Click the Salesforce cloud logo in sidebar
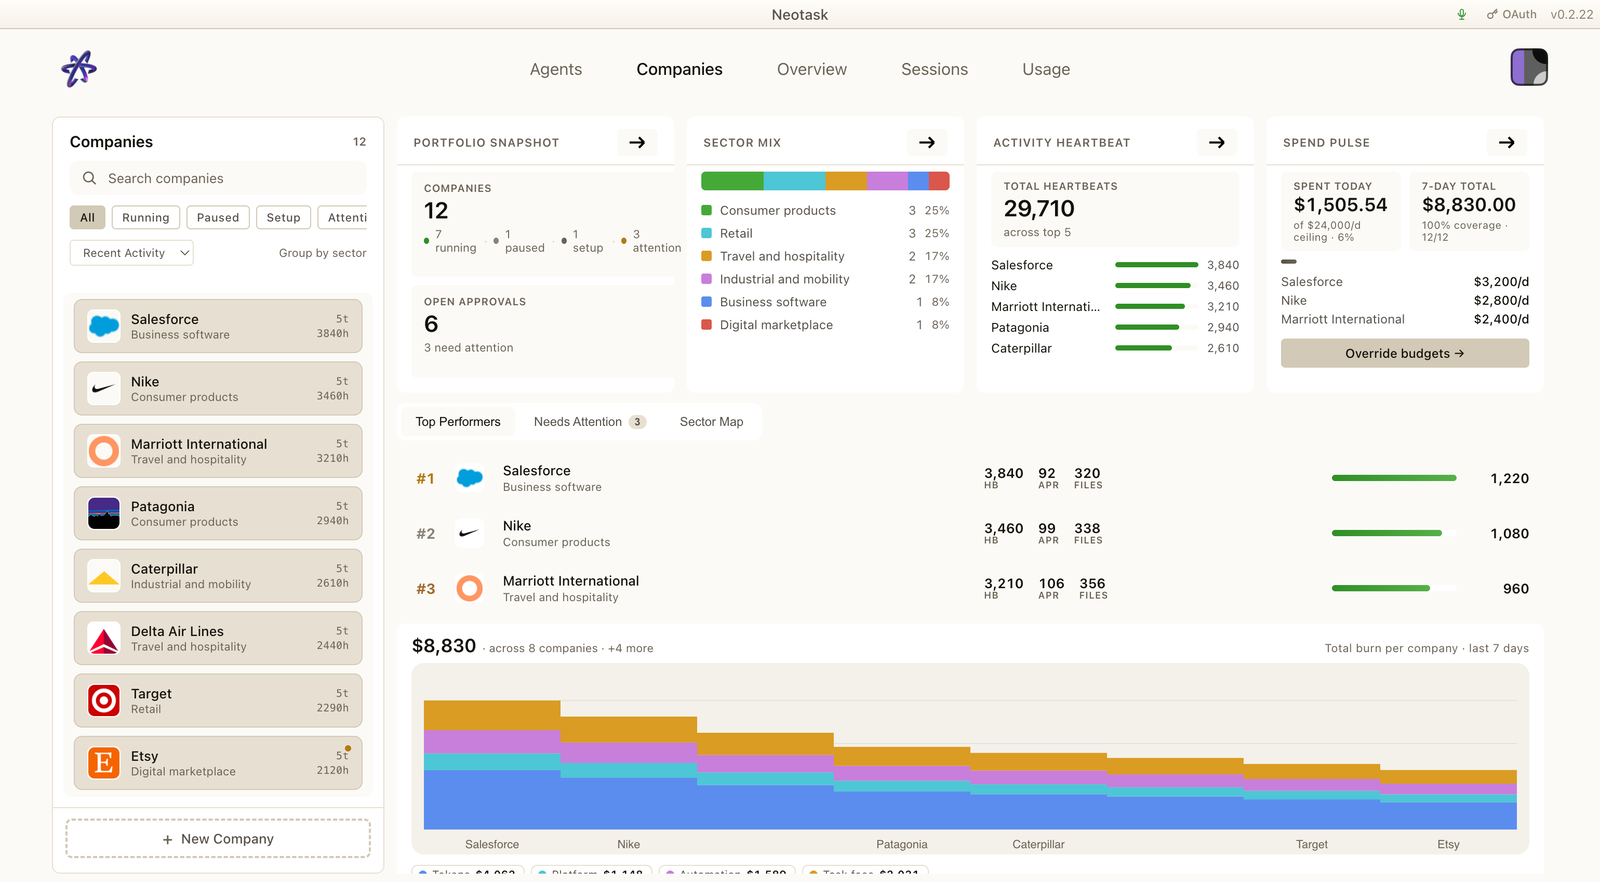This screenshot has height=882, width=1600. pyautogui.click(x=104, y=326)
